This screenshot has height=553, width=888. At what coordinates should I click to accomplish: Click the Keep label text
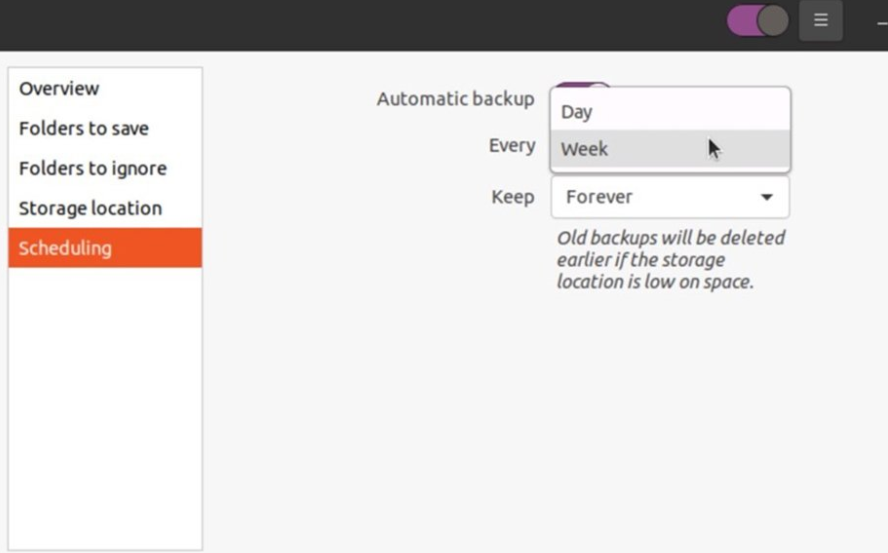pos(513,197)
